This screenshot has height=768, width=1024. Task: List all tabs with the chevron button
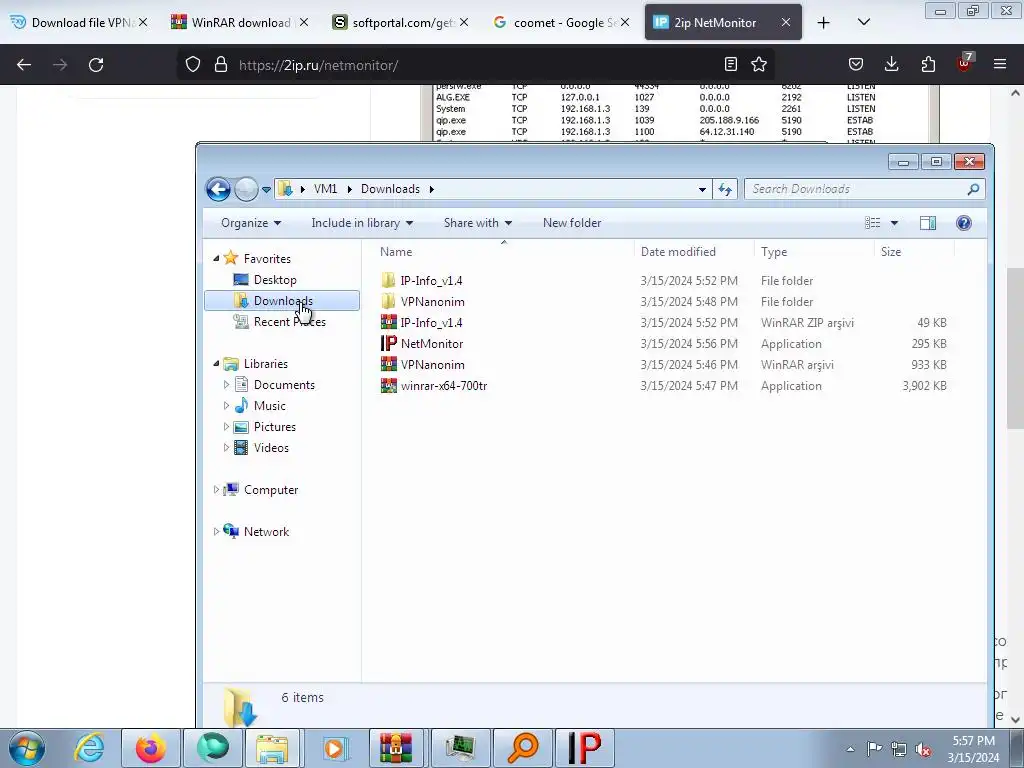coord(863,22)
